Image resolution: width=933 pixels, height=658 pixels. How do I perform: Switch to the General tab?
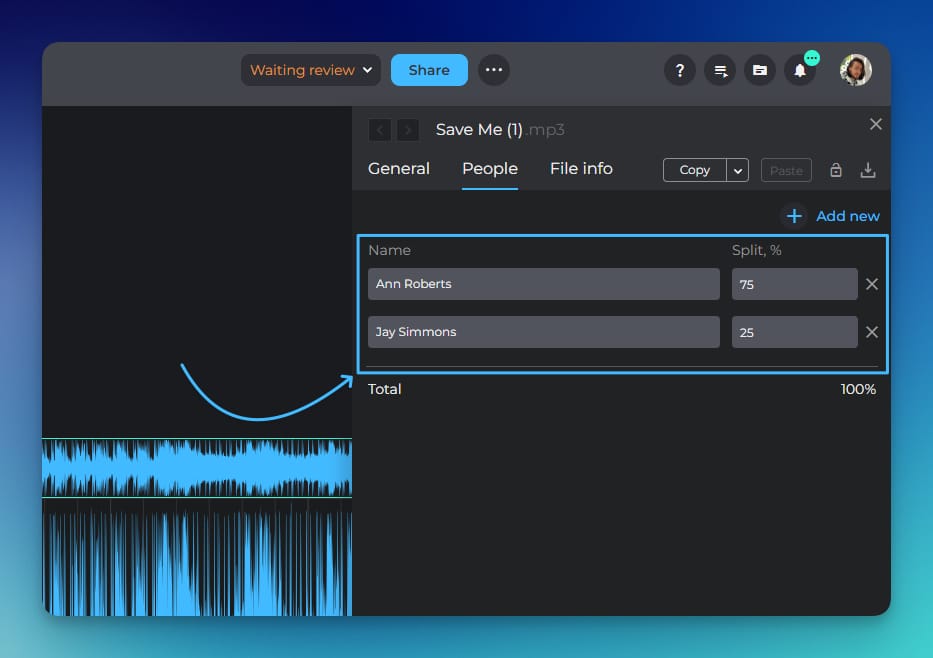tap(399, 168)
